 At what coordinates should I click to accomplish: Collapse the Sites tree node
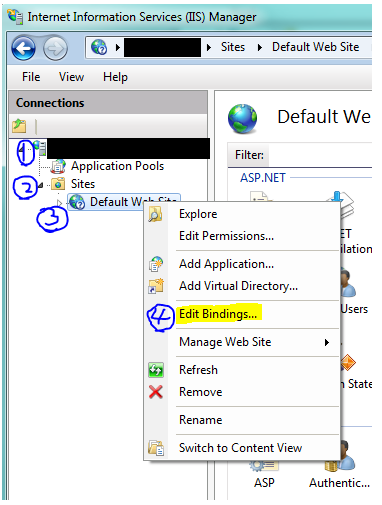(x=40, y=185)
